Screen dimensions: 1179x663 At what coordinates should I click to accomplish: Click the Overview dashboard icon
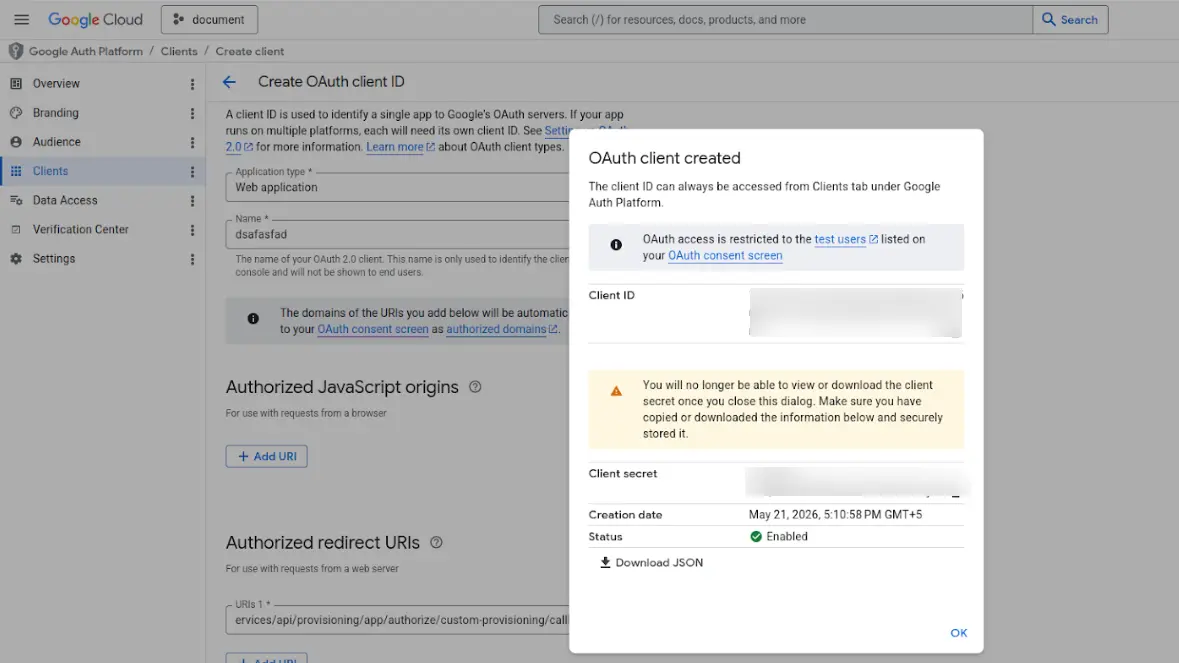(16, 83)
